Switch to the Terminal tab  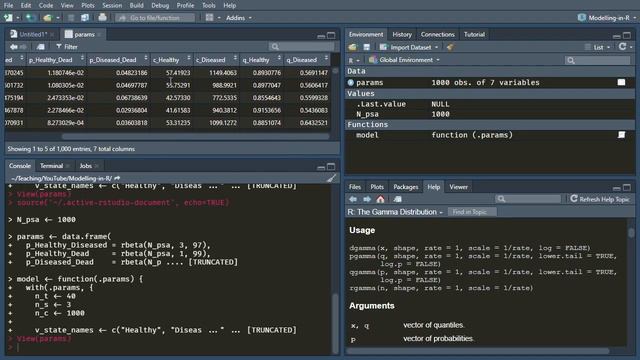coord(51,166)
